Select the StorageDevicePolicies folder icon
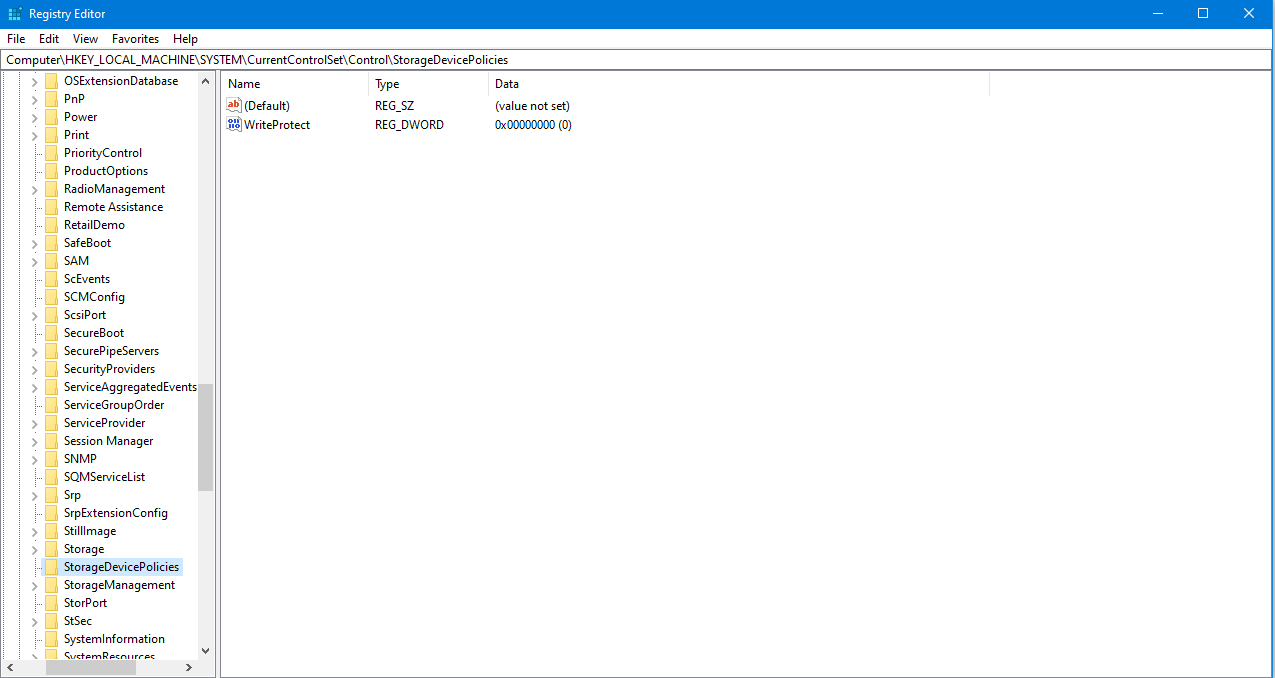Image resolution: width=1275 pixels, height=678 pixels. (51, 567)
